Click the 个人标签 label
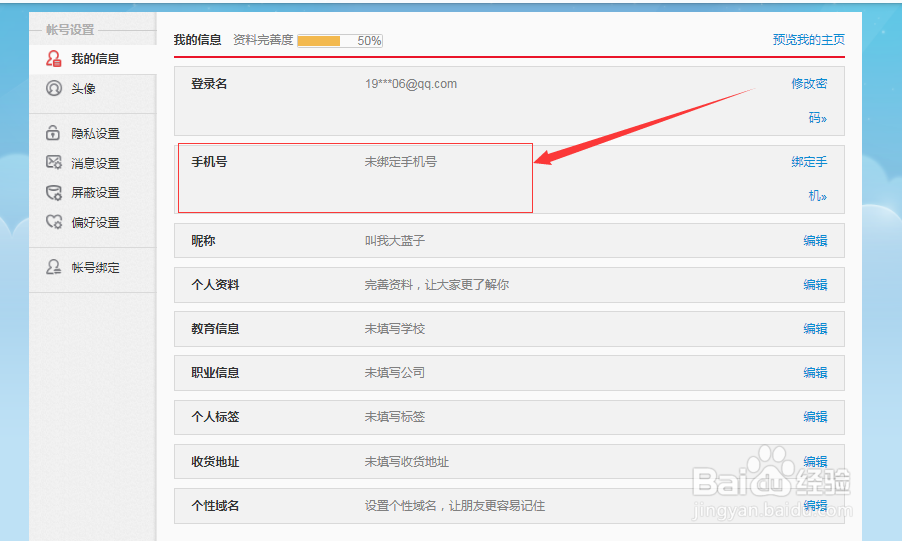 (215, 417)
